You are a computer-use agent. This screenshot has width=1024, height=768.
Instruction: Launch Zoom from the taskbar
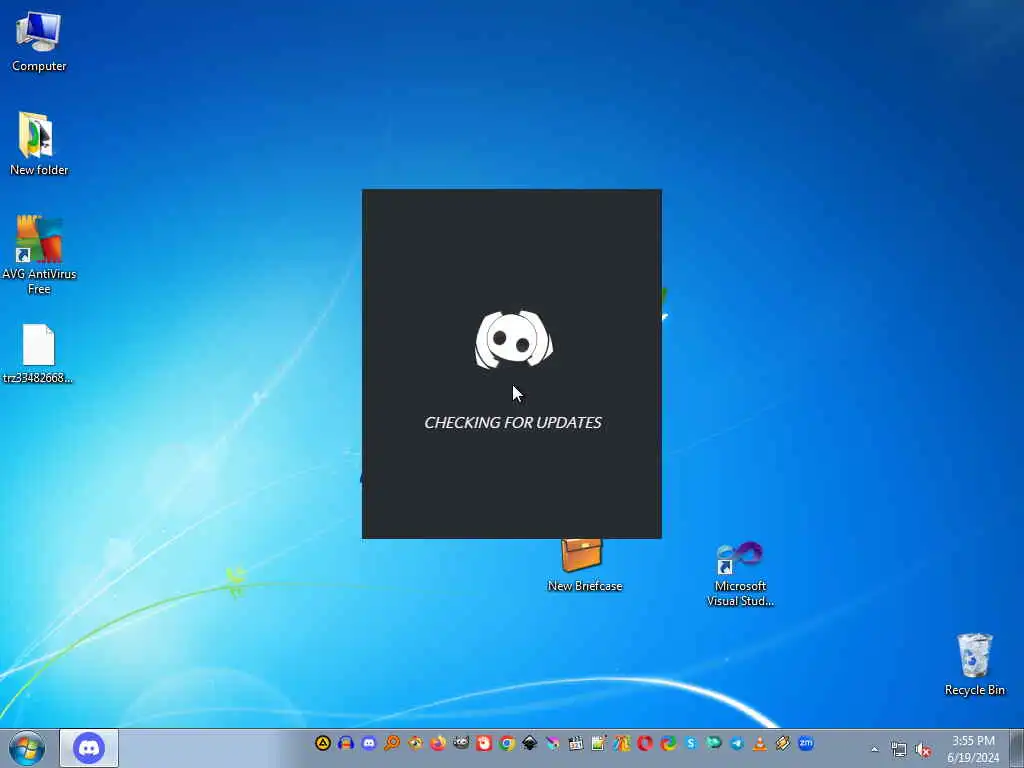[x=806, y=743]
